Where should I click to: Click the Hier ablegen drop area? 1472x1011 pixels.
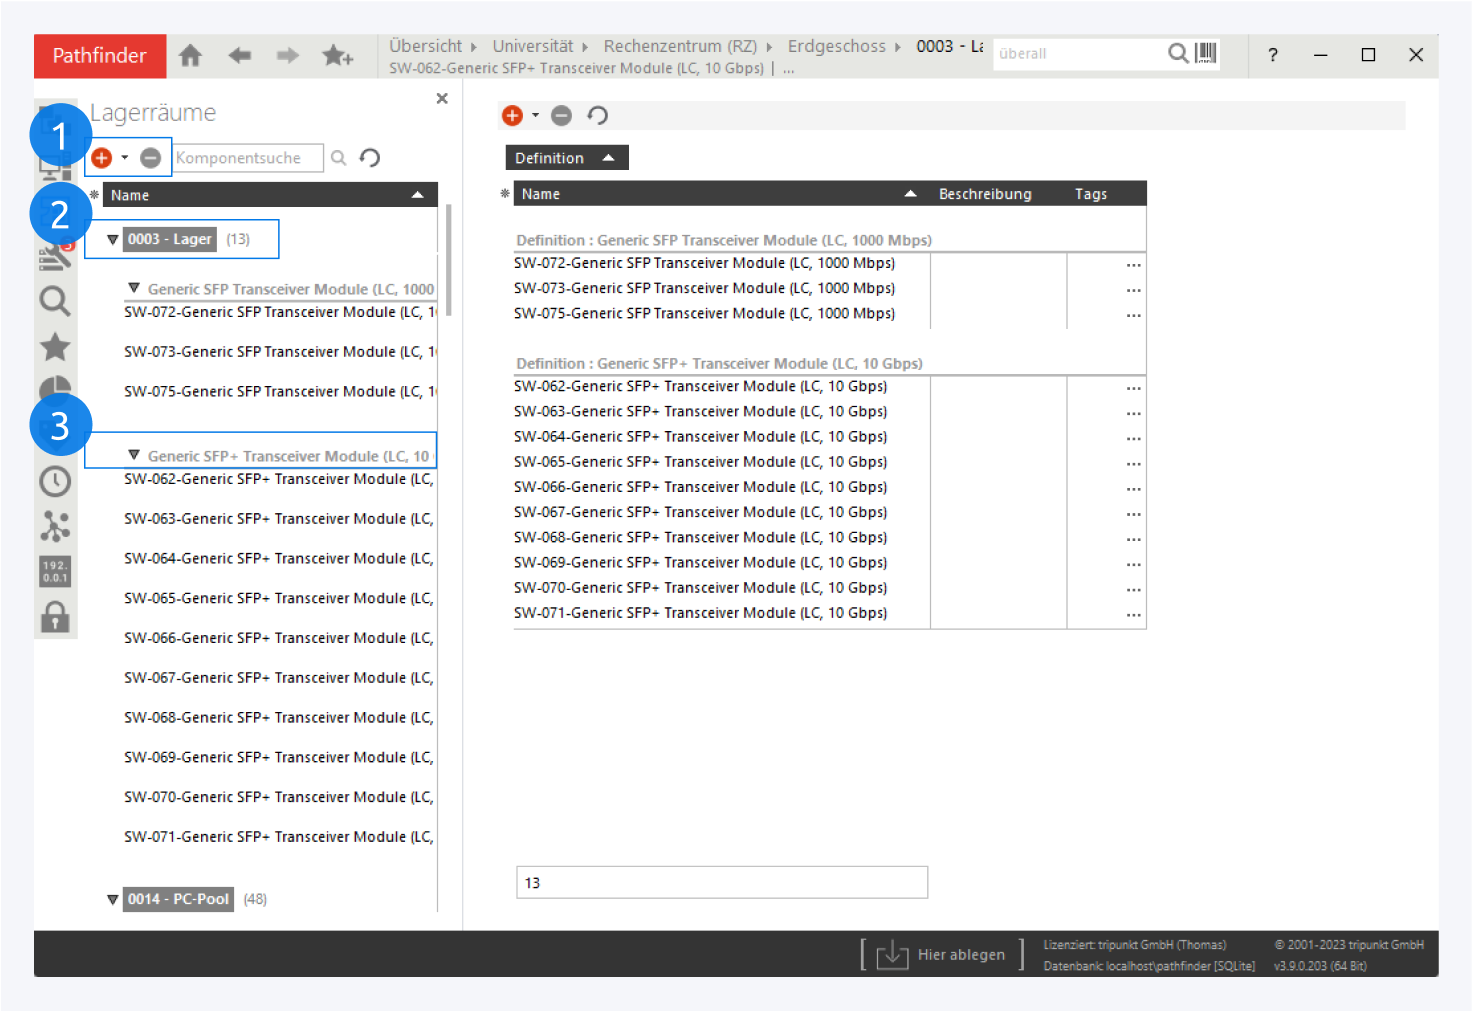click(x=941, y=955)
